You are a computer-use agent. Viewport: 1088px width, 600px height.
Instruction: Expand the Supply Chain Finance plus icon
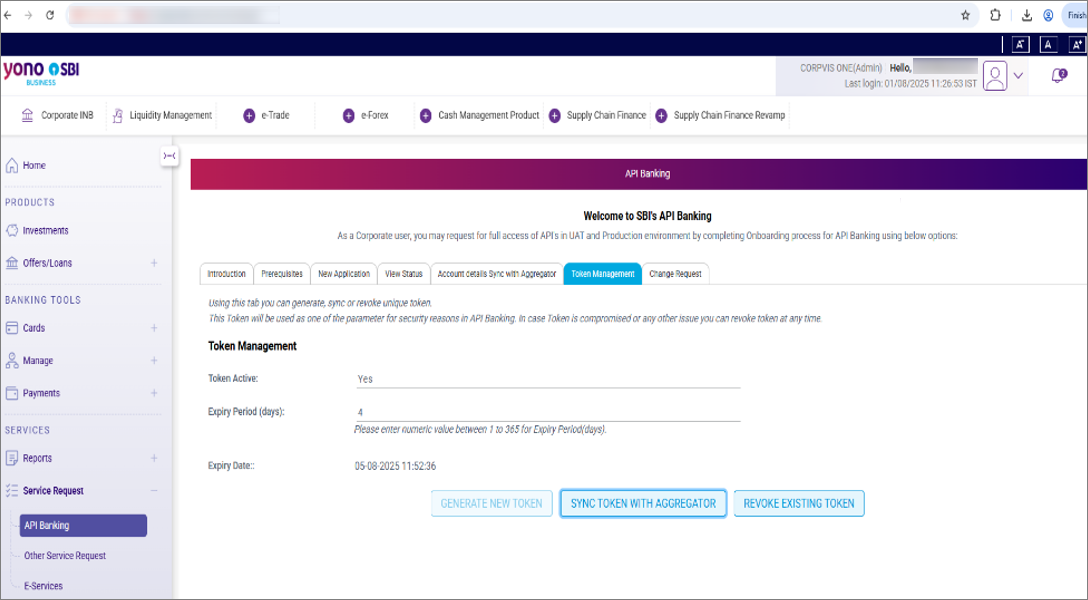(x=554, y=116)
